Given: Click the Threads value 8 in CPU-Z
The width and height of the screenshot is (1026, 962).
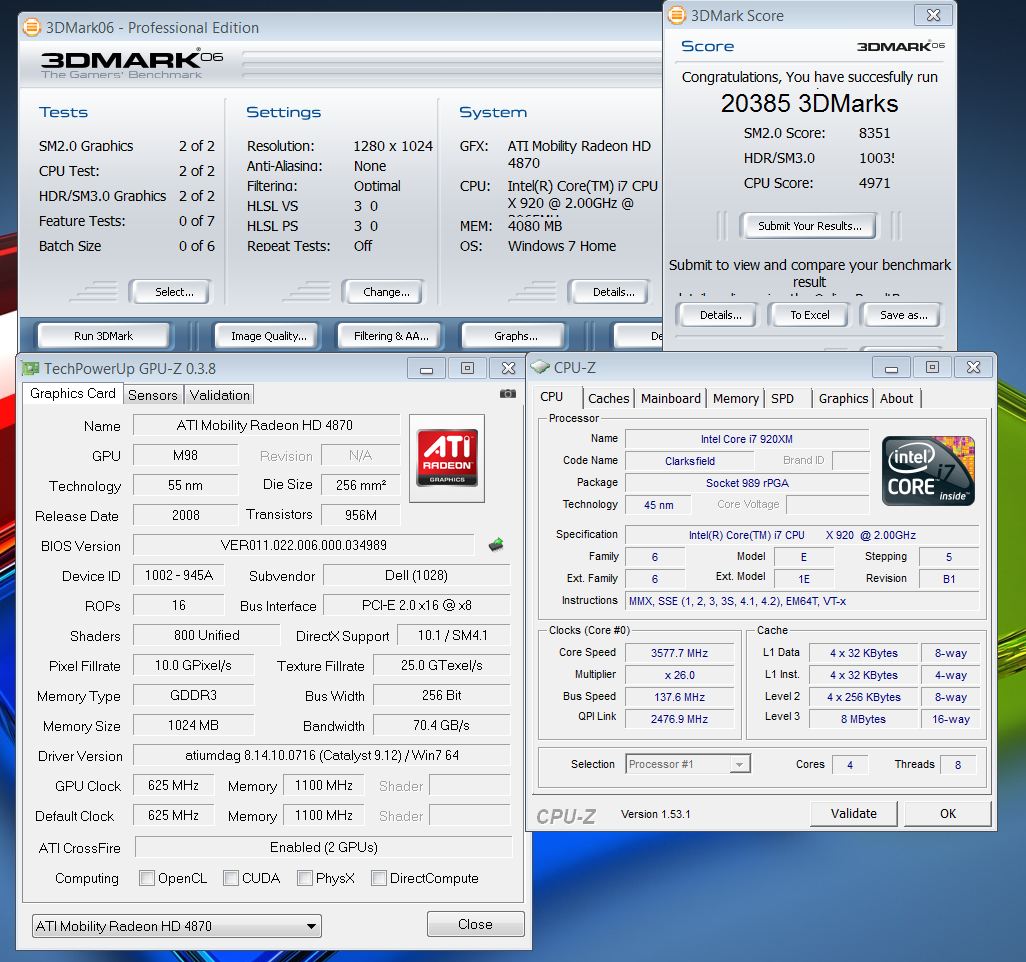Looking at the screenshot, I should tap(958, 764).
